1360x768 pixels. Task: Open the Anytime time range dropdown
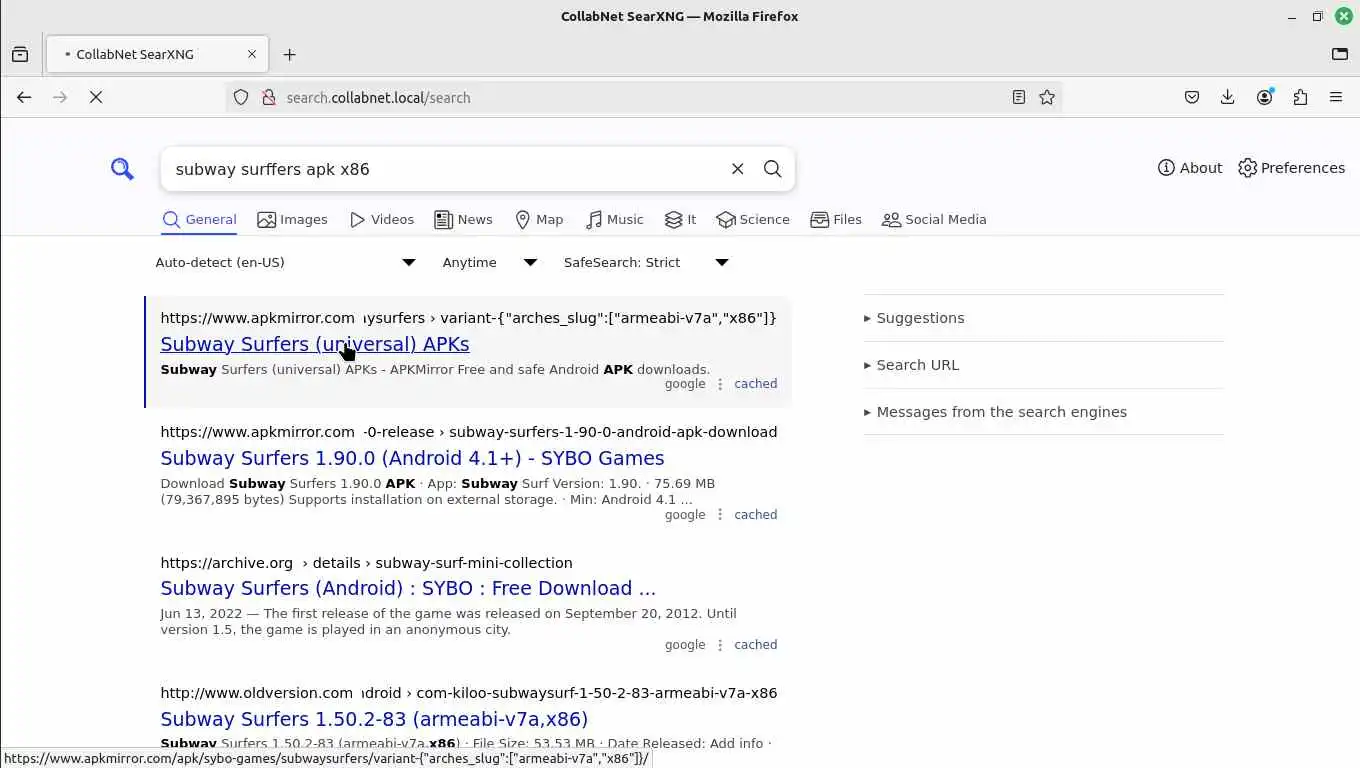[489, 262]
